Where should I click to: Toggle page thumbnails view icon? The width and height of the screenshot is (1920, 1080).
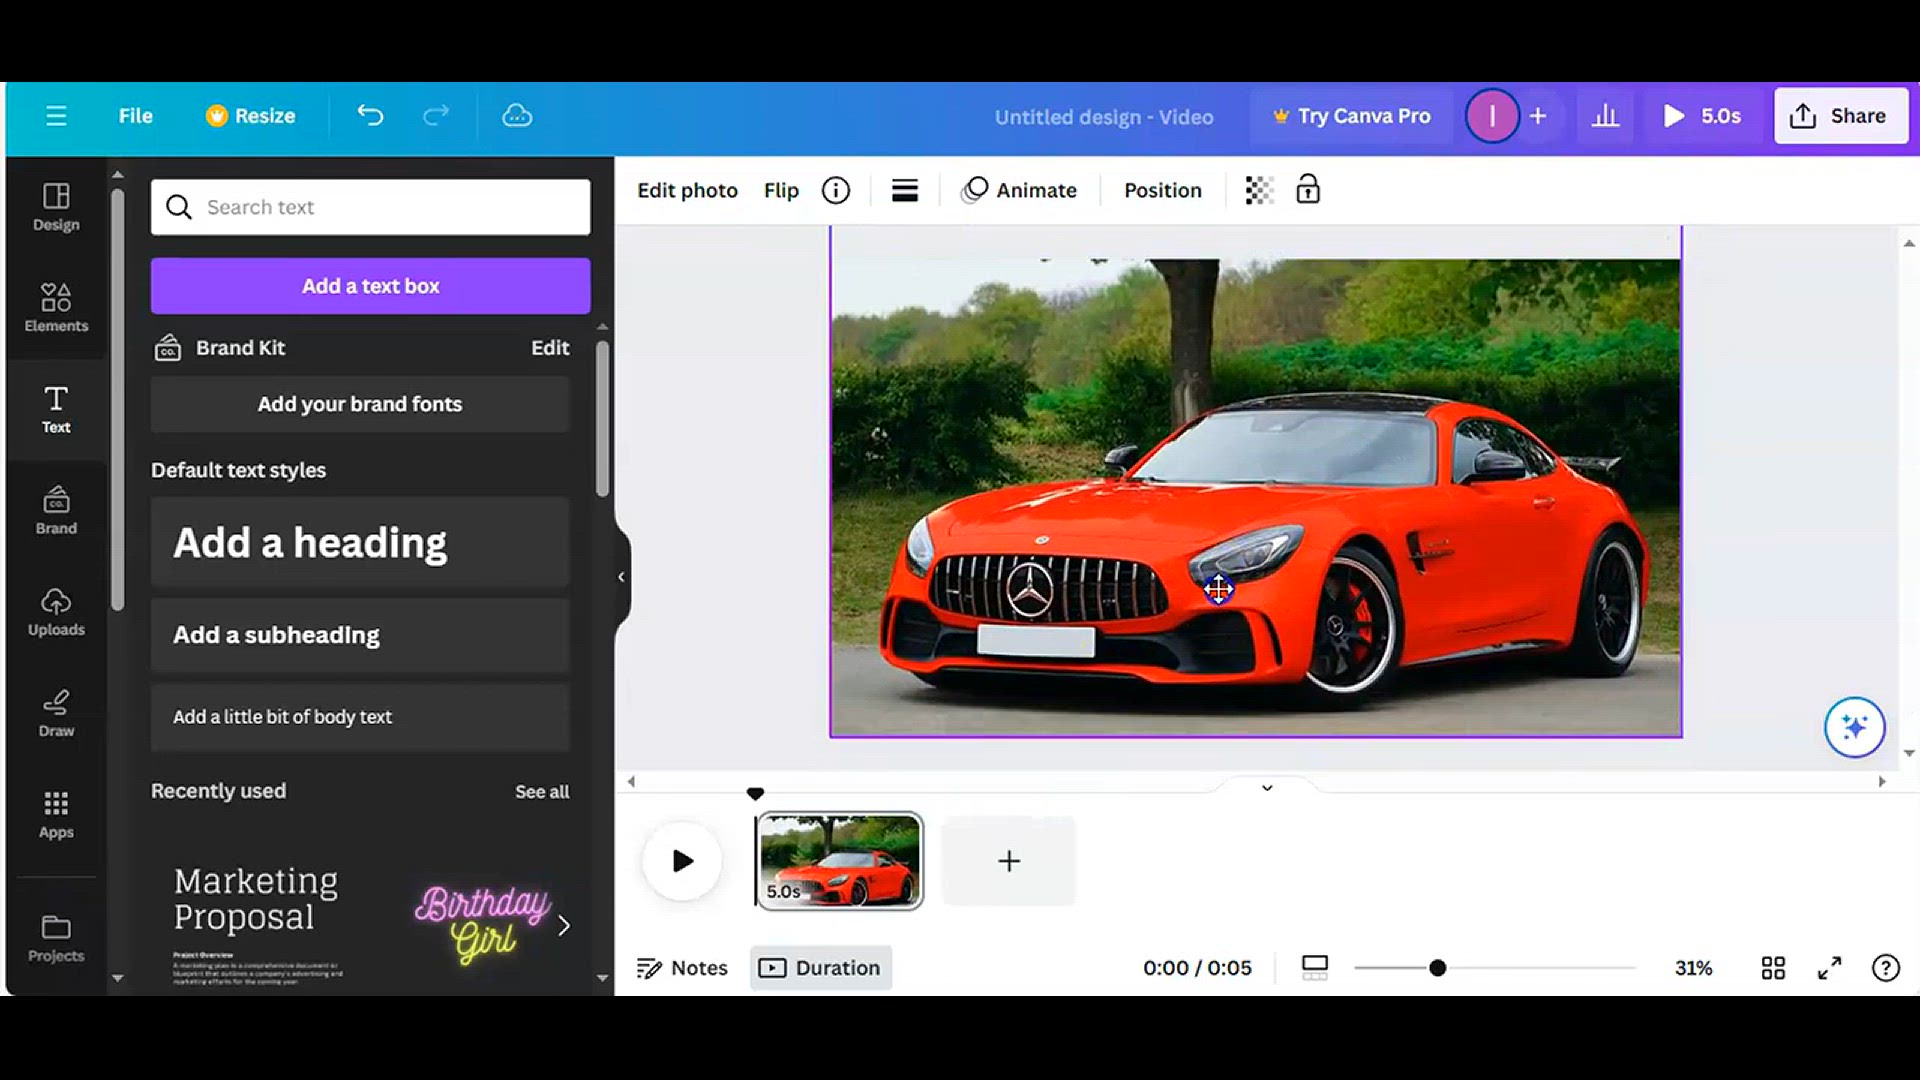[x=1314, y=968]
